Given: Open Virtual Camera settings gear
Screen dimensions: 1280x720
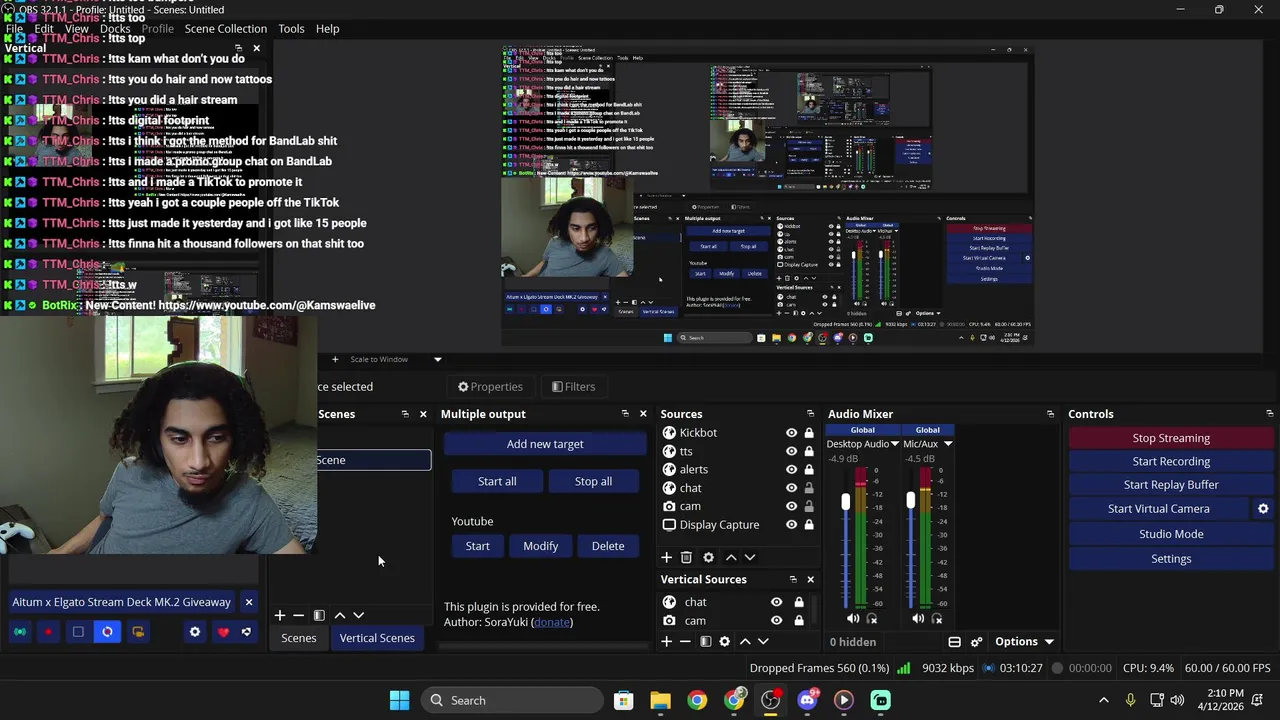Looking at the screenshot, I should point(1263,509).
